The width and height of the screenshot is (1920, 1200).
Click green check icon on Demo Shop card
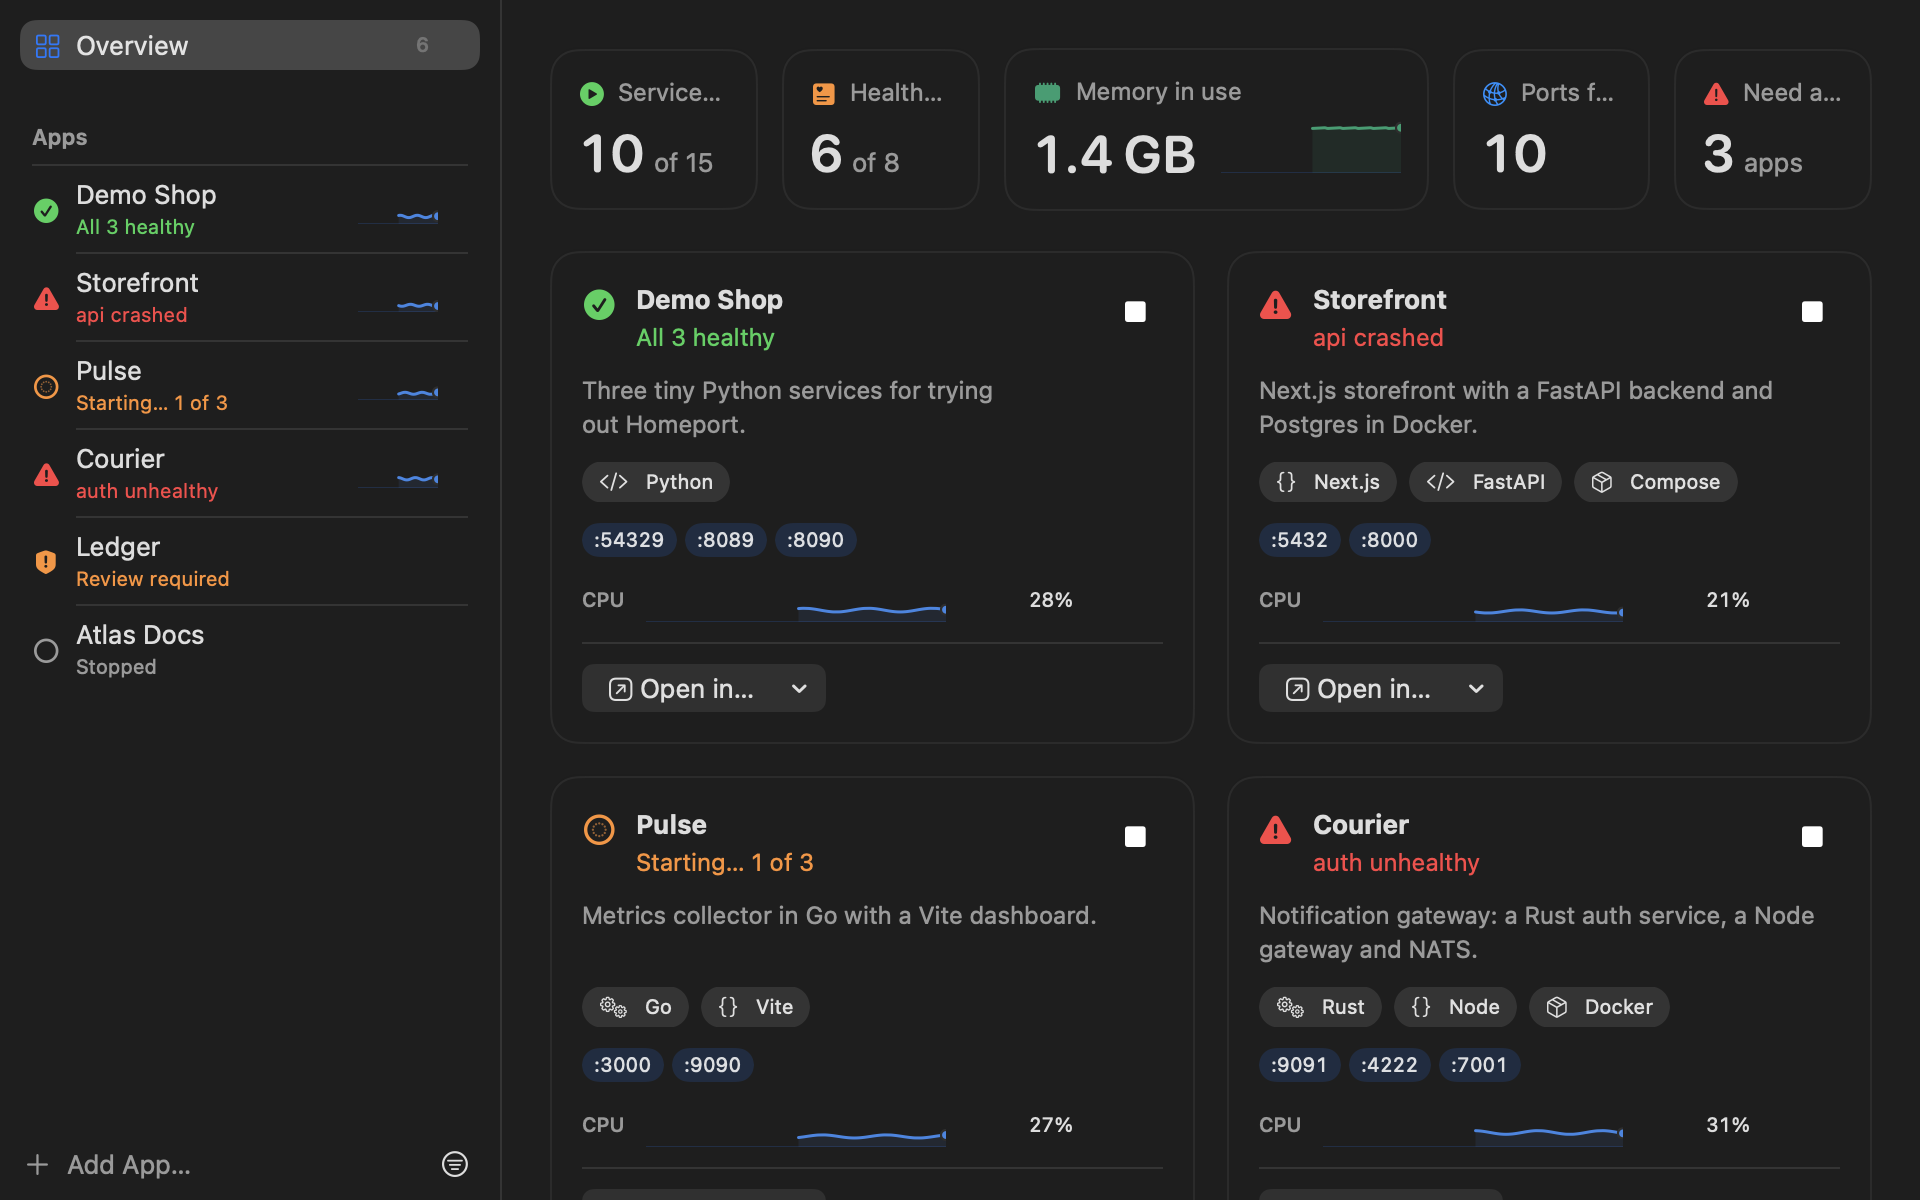tap(599, 305)
